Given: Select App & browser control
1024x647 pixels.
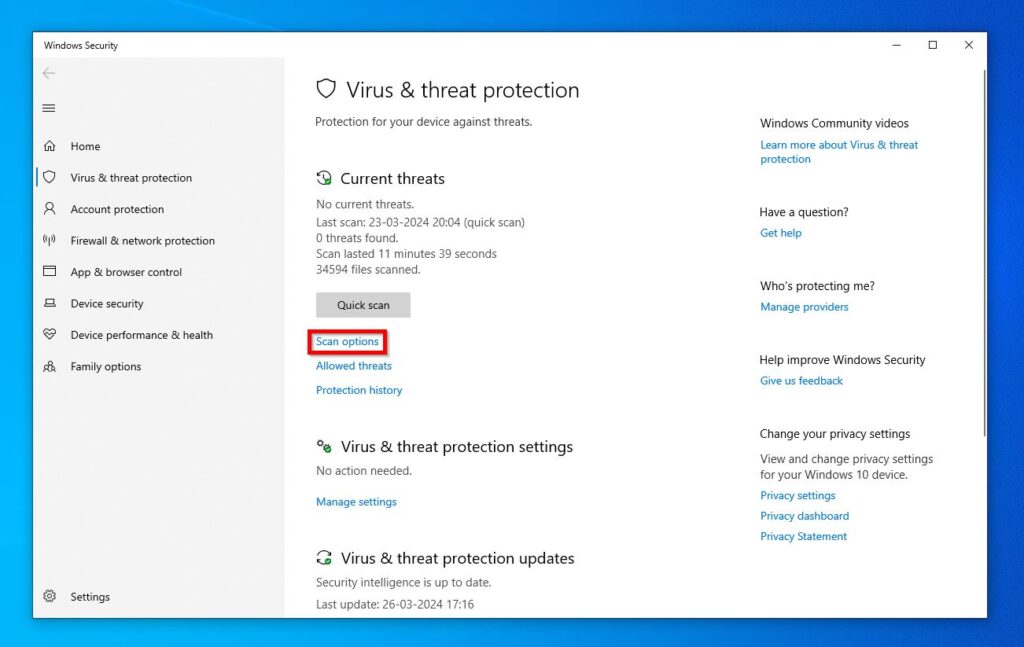Looking at the screenshot, I should 126,272.
